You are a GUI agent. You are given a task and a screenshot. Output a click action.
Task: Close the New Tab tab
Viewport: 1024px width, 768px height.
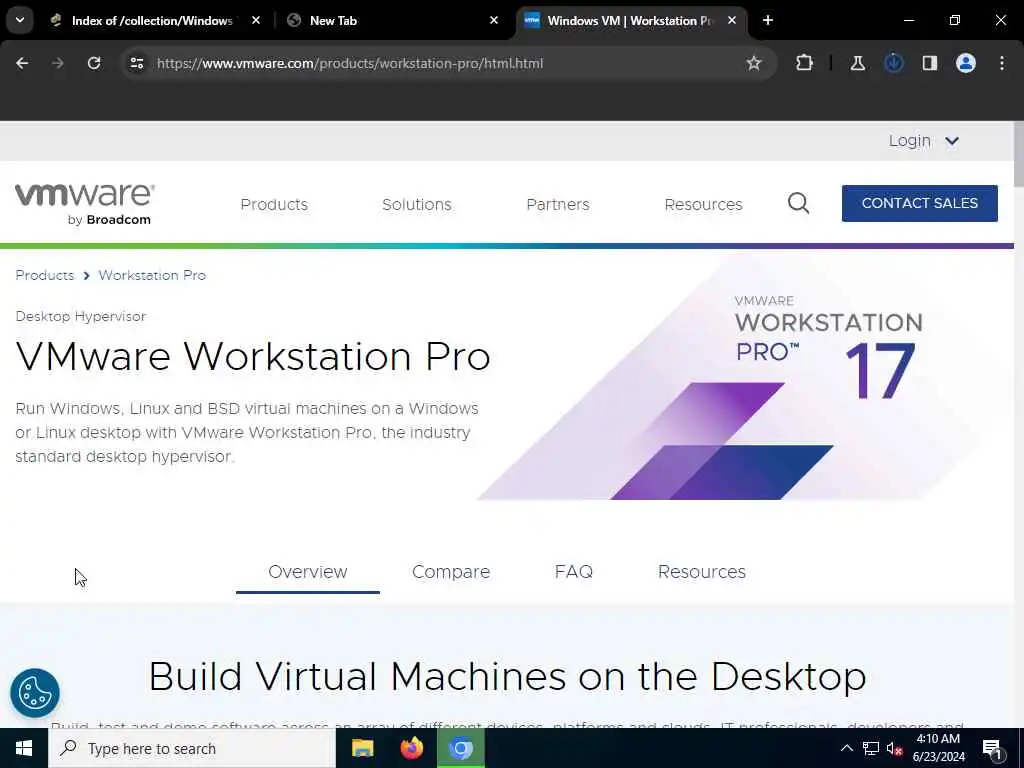(x=494, y=20)
